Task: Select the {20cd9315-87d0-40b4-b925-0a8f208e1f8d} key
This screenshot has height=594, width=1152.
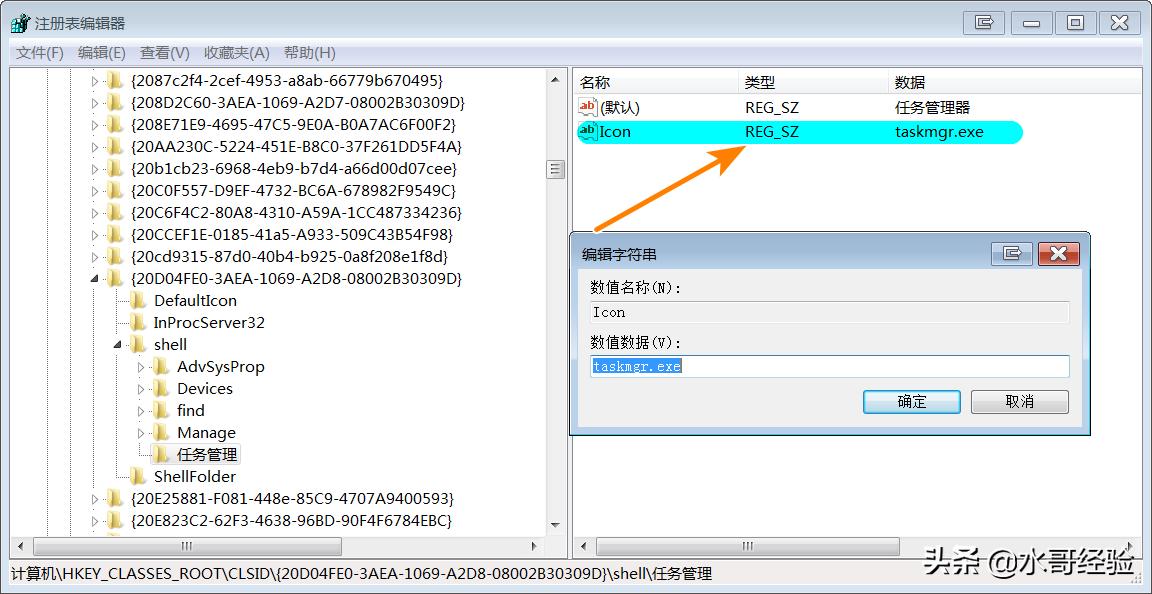Action: tap(289, 257)
